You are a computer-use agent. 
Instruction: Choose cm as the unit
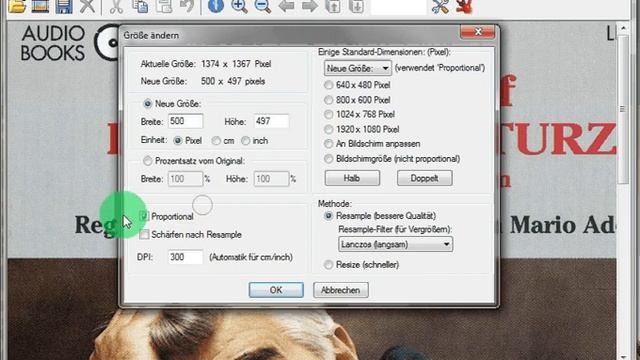click(x=216, y=140)
